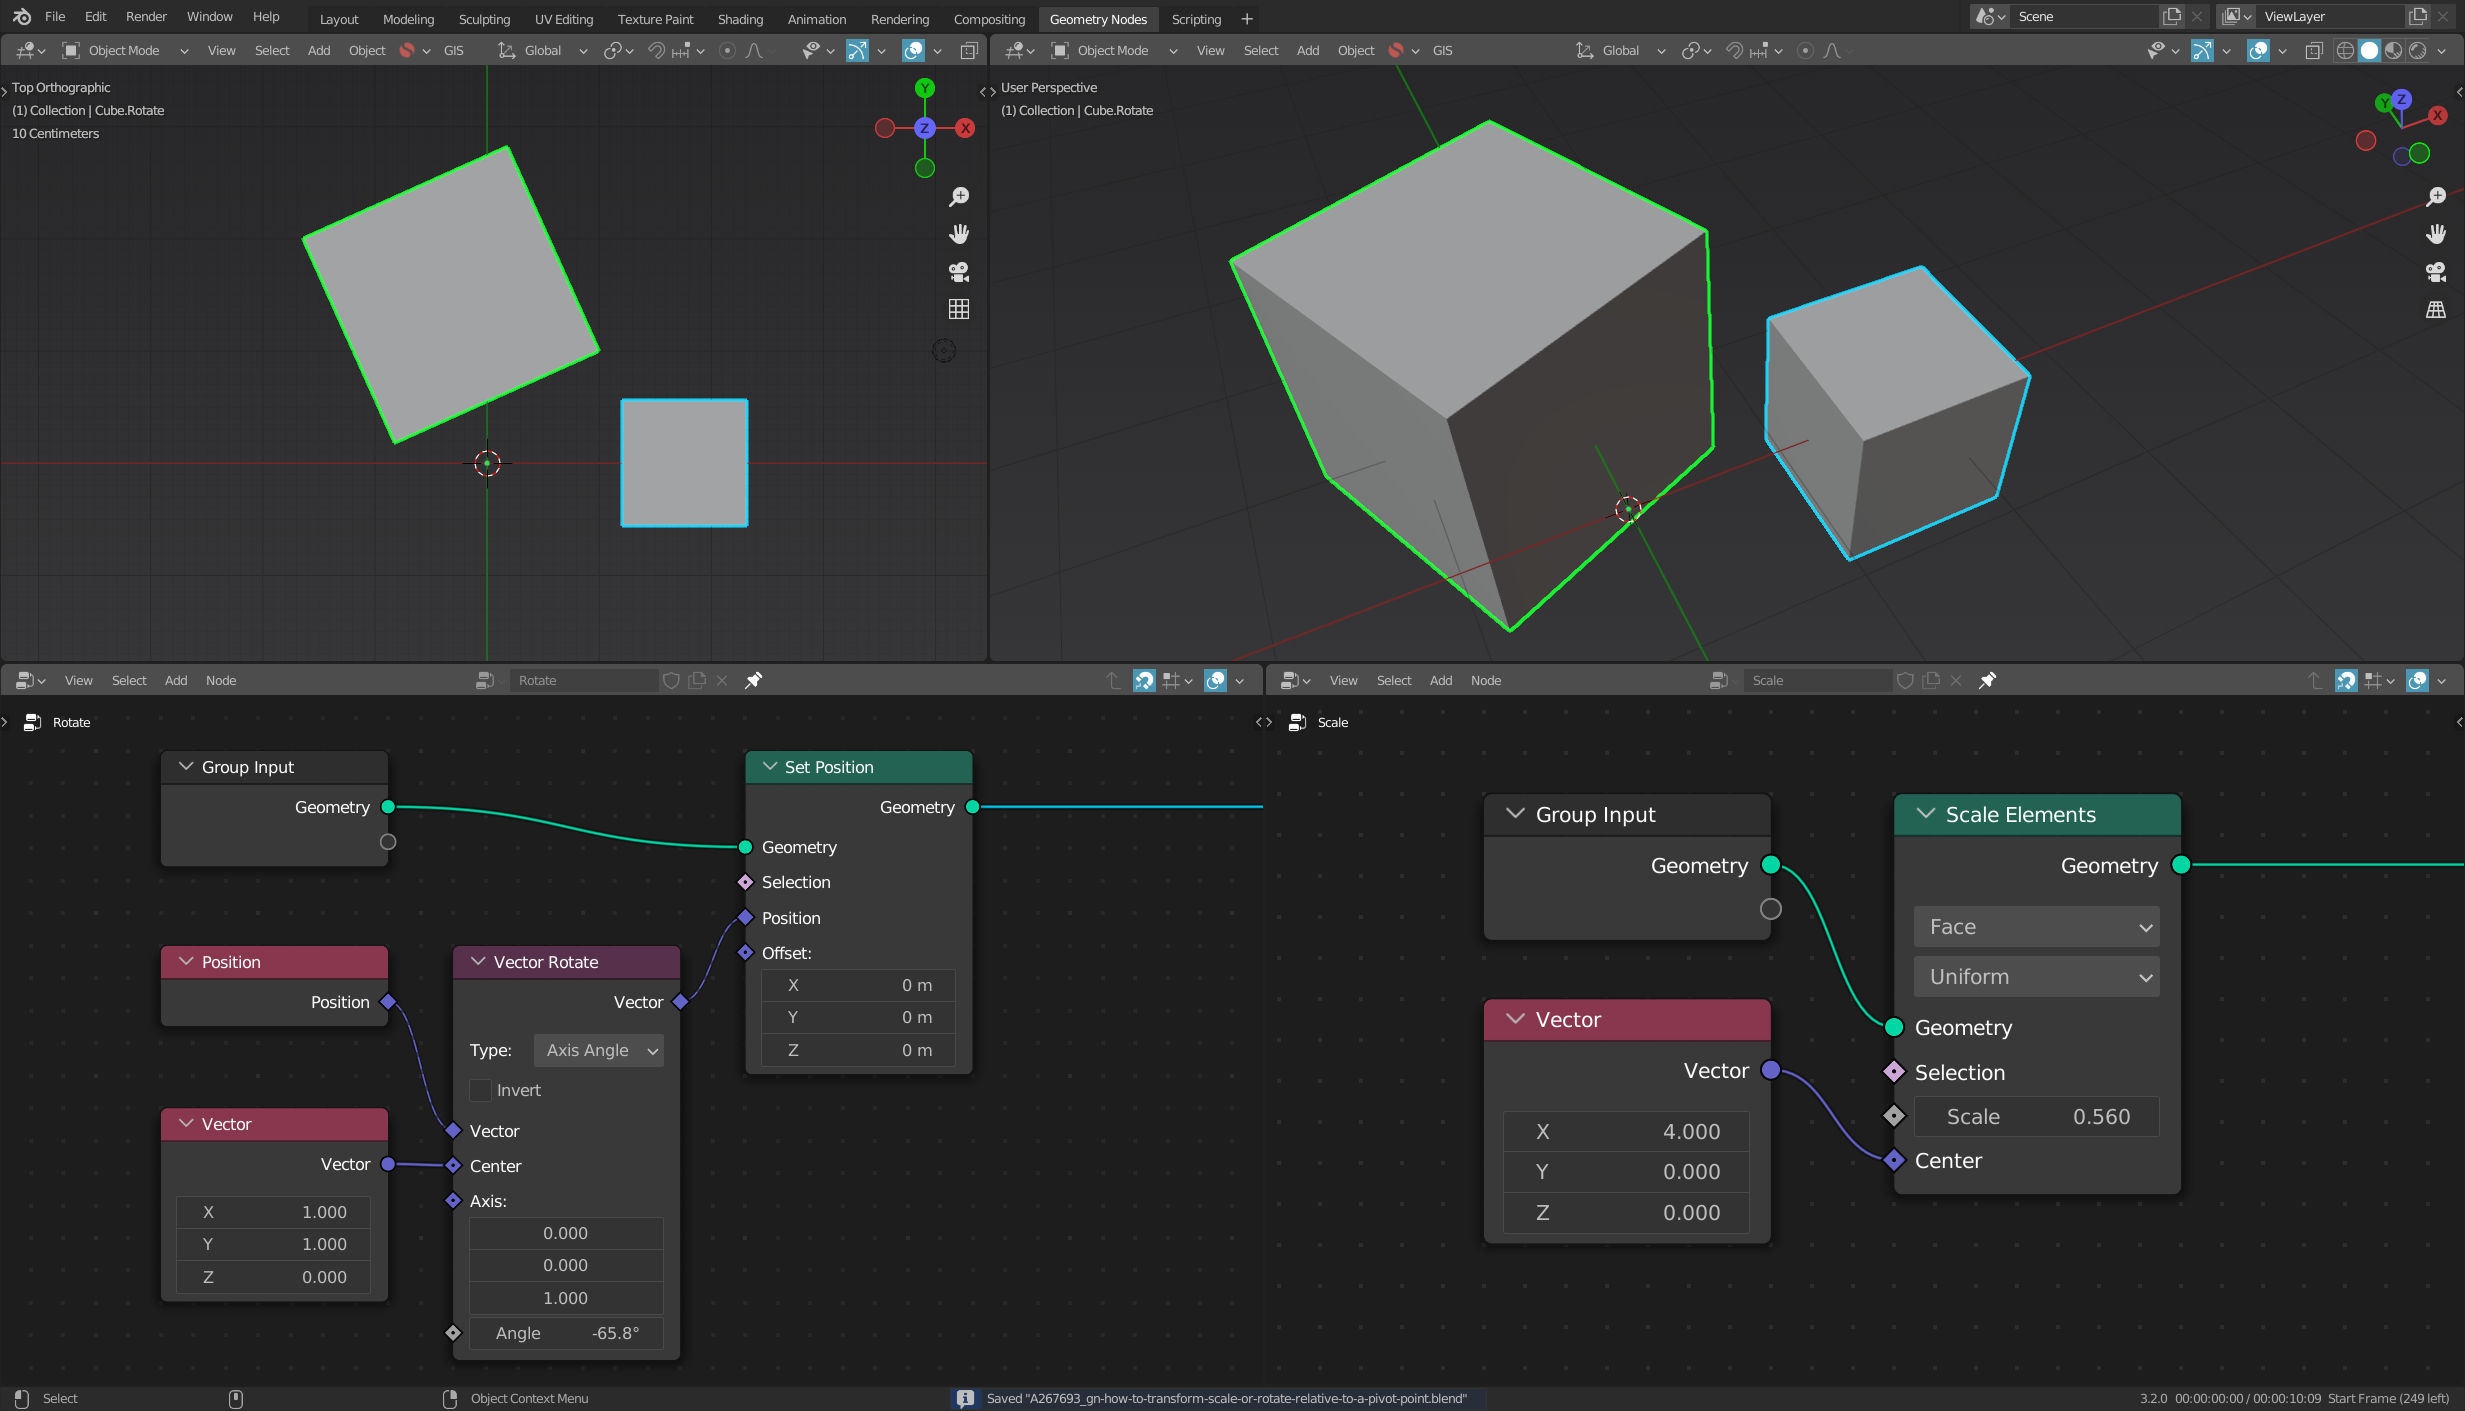The height and width of the screenshot is (1411, 2465).
Task: Click Select in right viewport header
Action: 1261,51
